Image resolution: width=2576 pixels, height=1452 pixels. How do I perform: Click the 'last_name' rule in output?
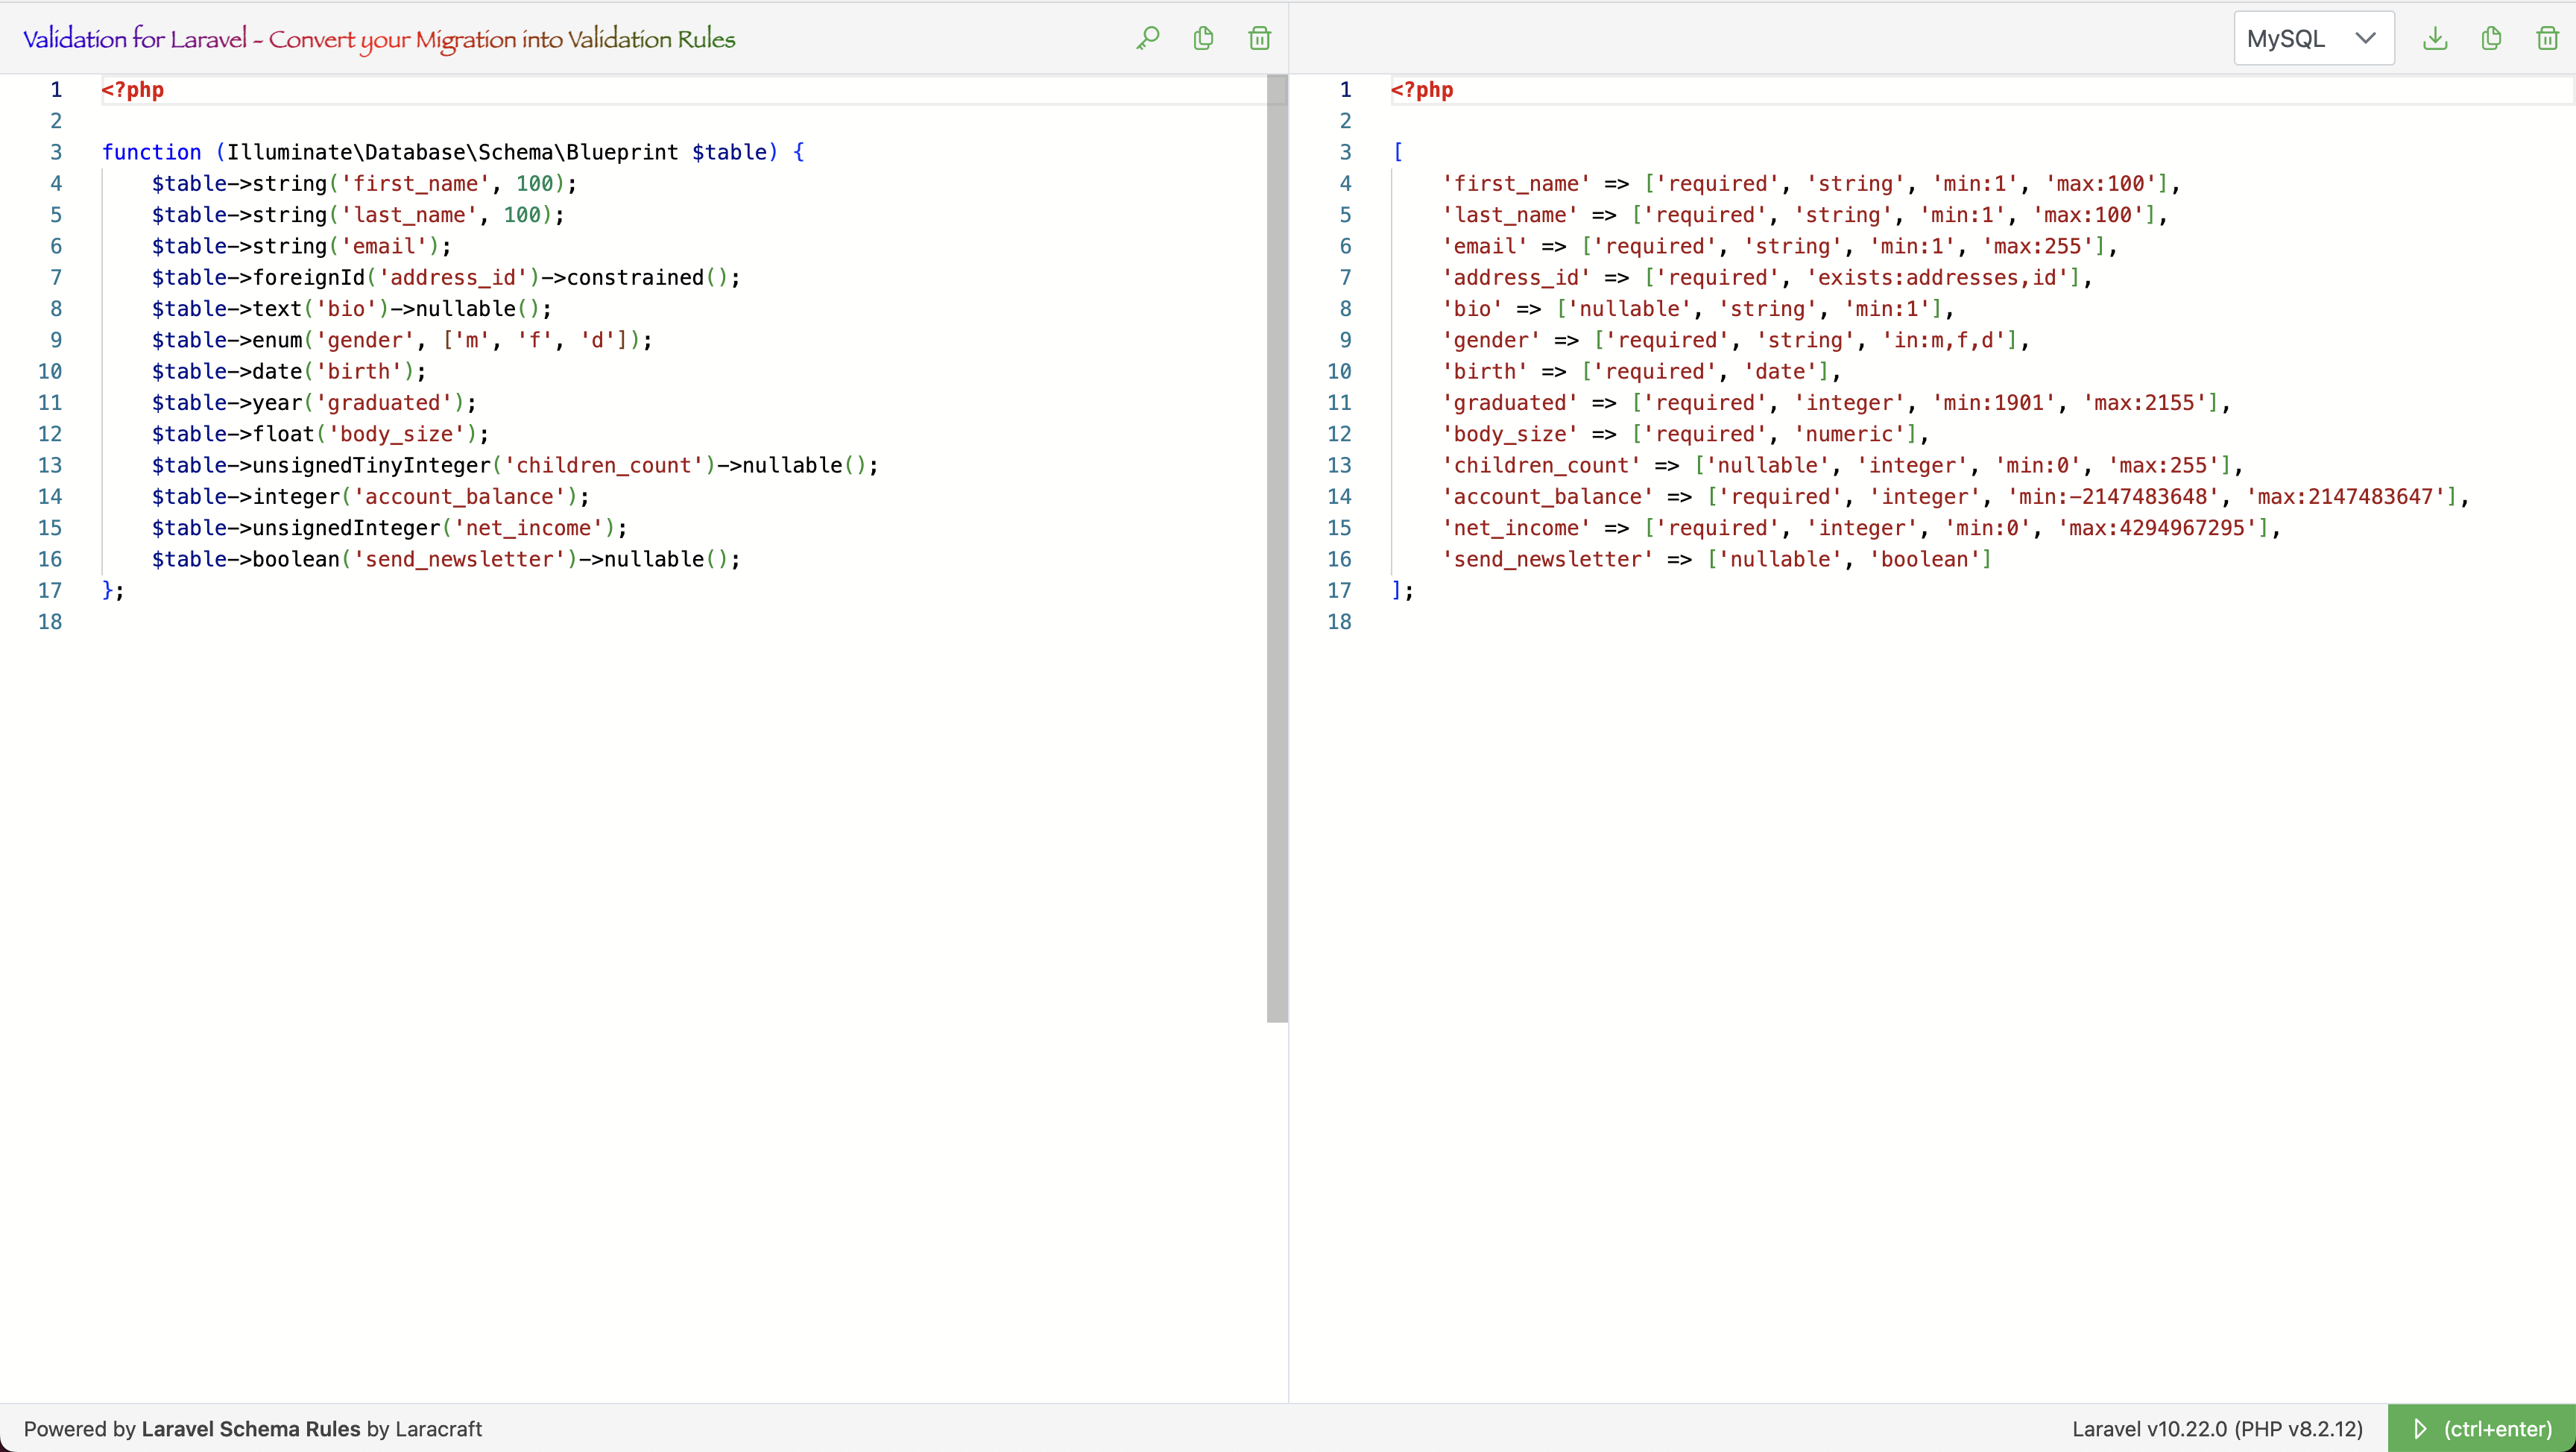click(x=1804, y=214)
